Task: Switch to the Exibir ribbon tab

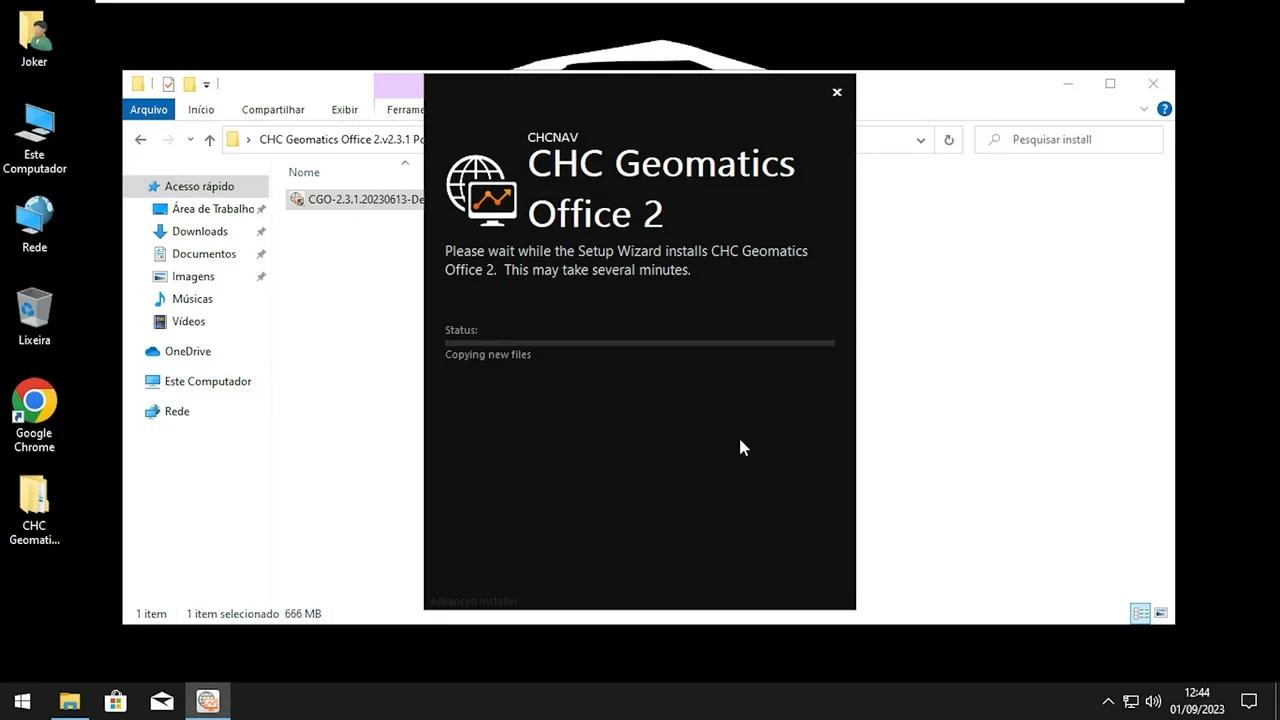Action: (x=345, y=110)
